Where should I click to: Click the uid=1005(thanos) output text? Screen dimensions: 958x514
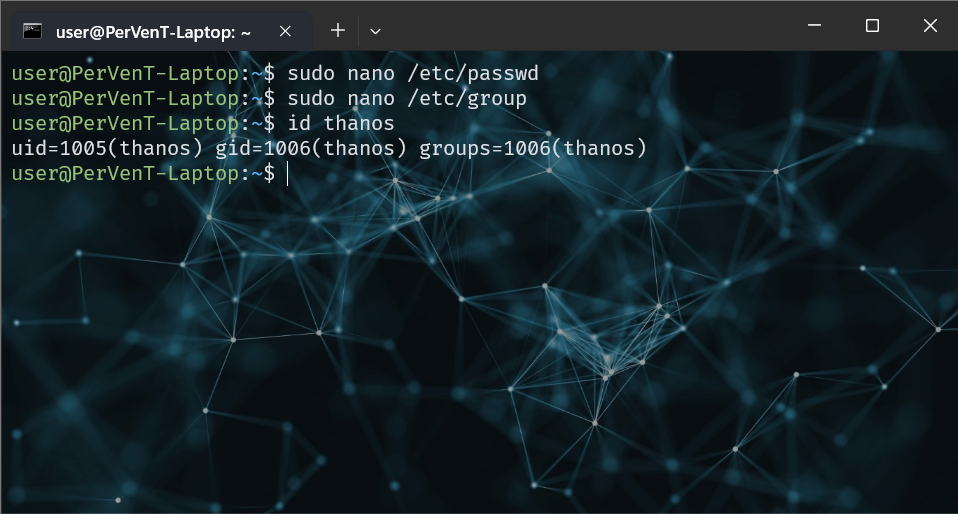click(x=108, y=149)
